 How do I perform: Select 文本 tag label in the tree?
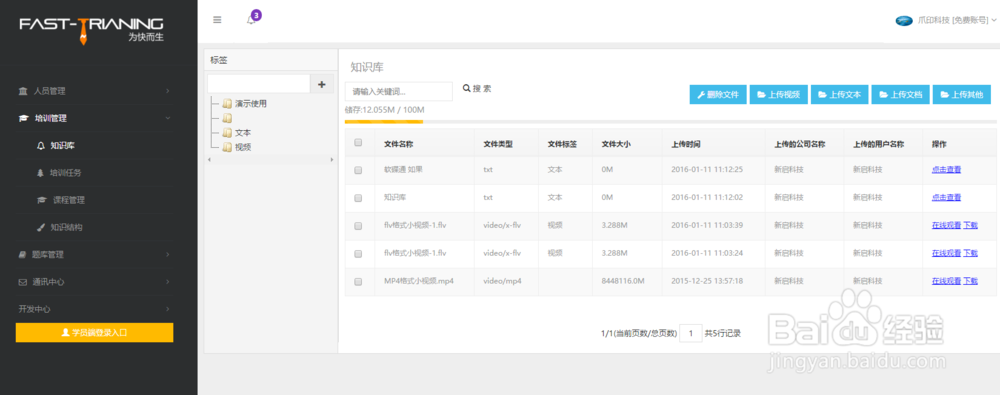[243, 133]
